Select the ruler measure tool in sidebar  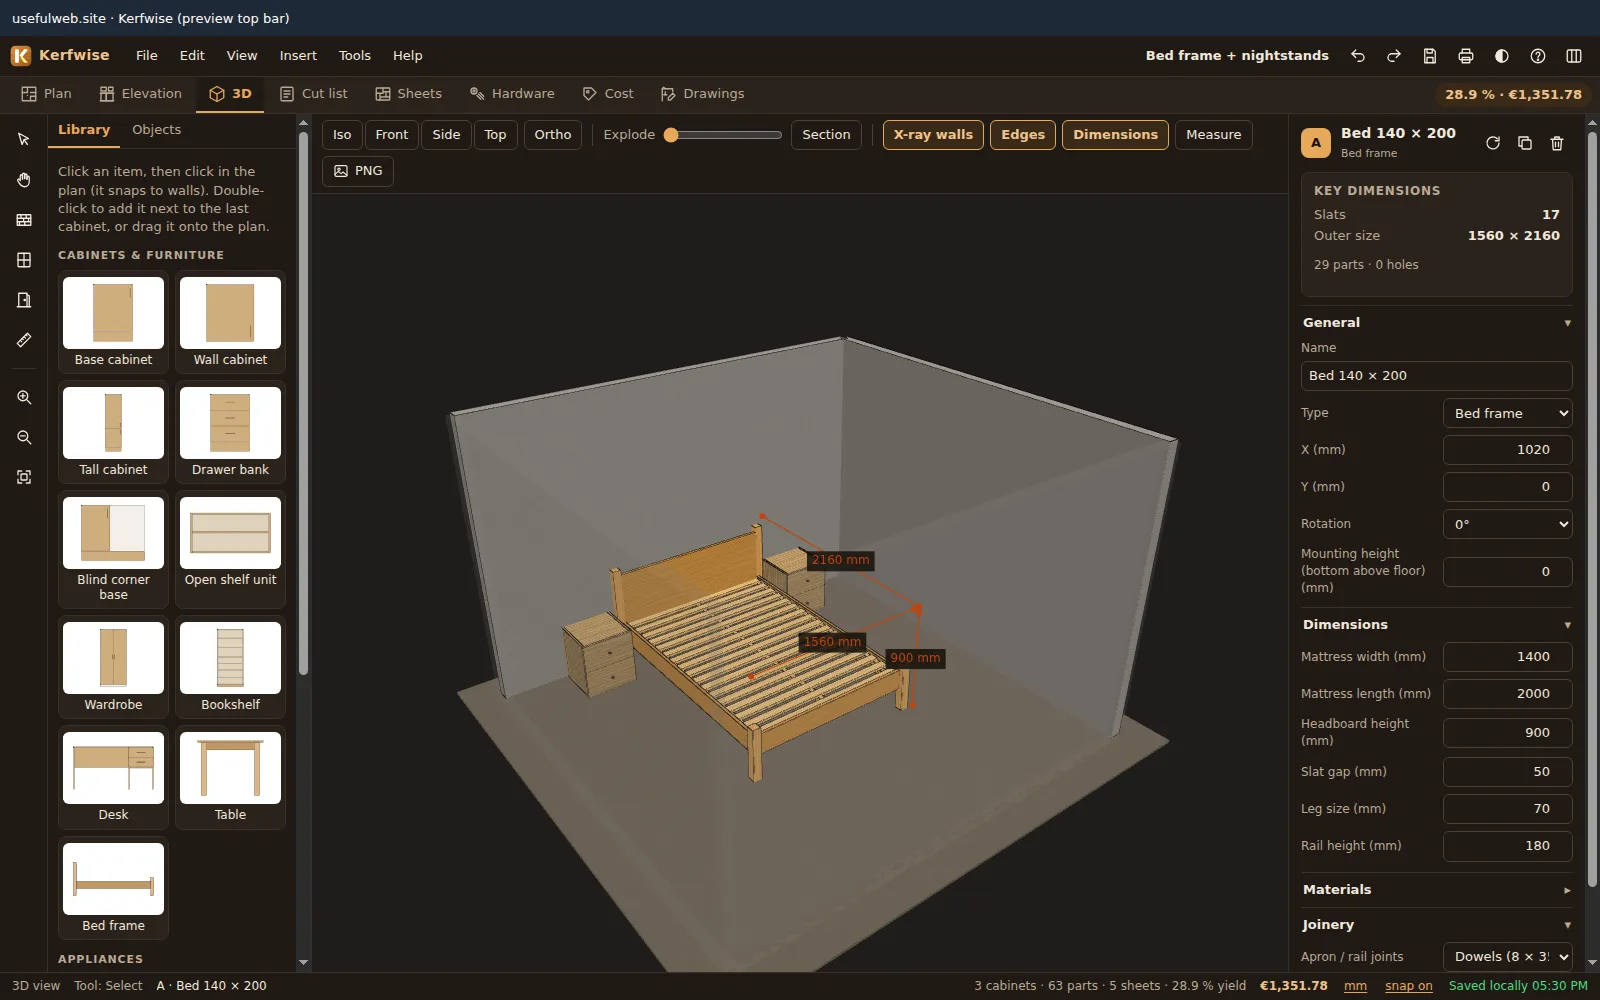point(24,340)
